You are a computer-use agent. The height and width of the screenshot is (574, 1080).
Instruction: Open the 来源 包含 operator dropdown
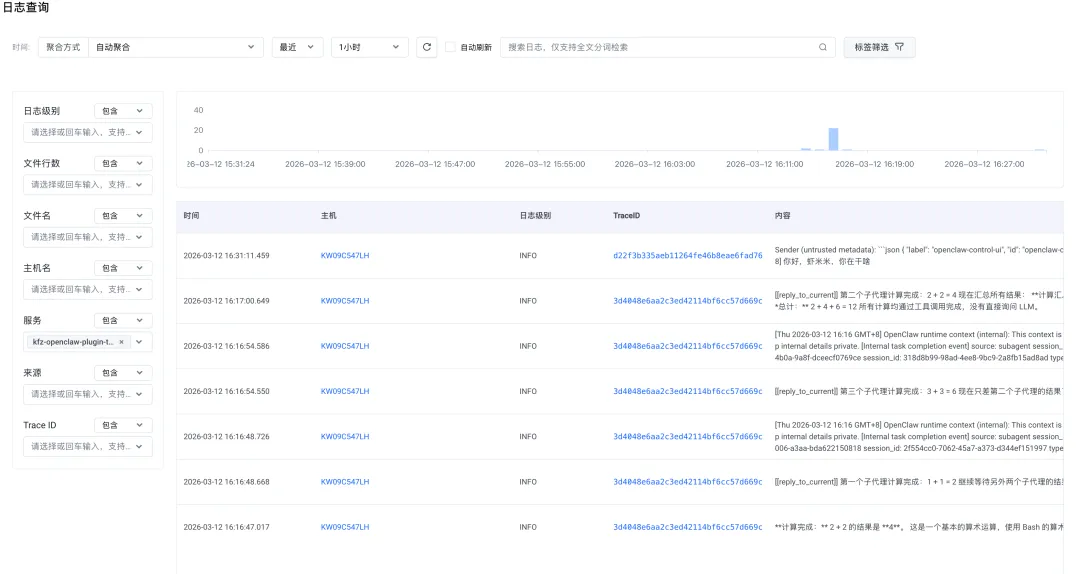pos(123,373)
